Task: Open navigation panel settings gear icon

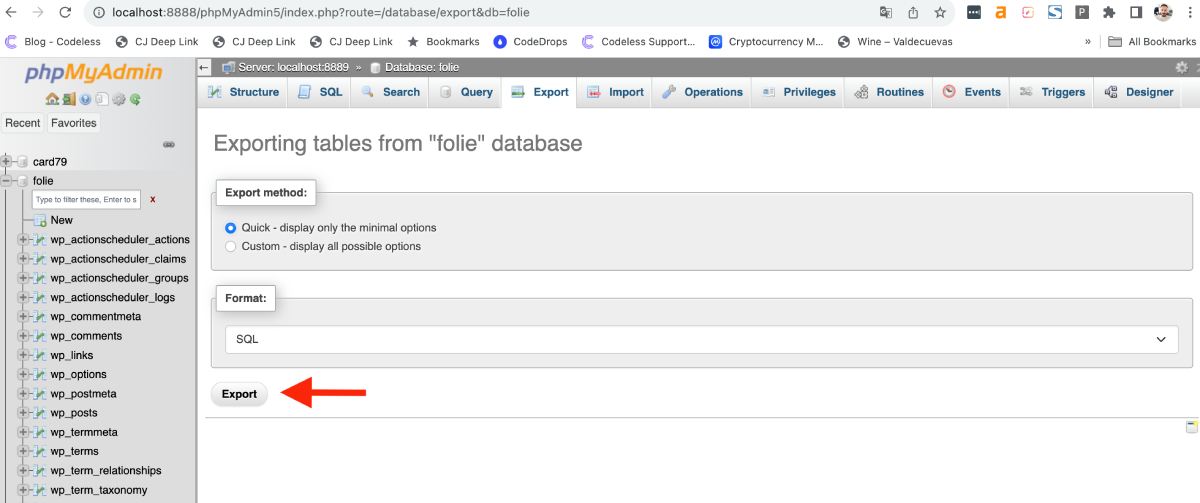Action: click(118, 99)
